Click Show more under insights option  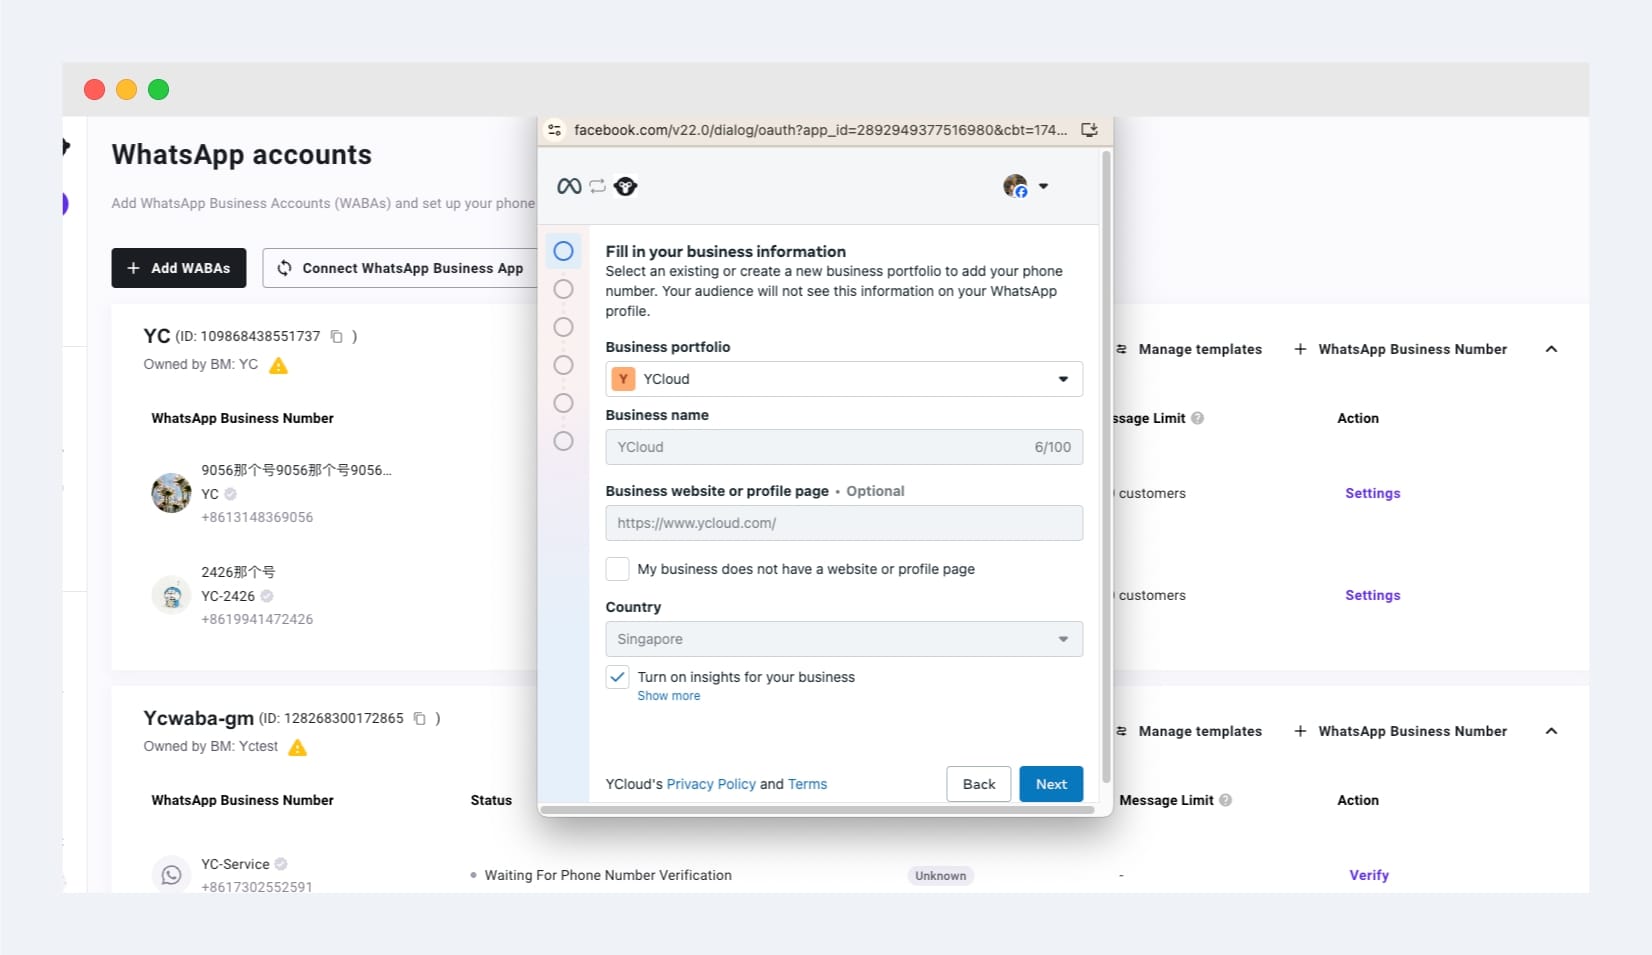click(x=669, y=696)
